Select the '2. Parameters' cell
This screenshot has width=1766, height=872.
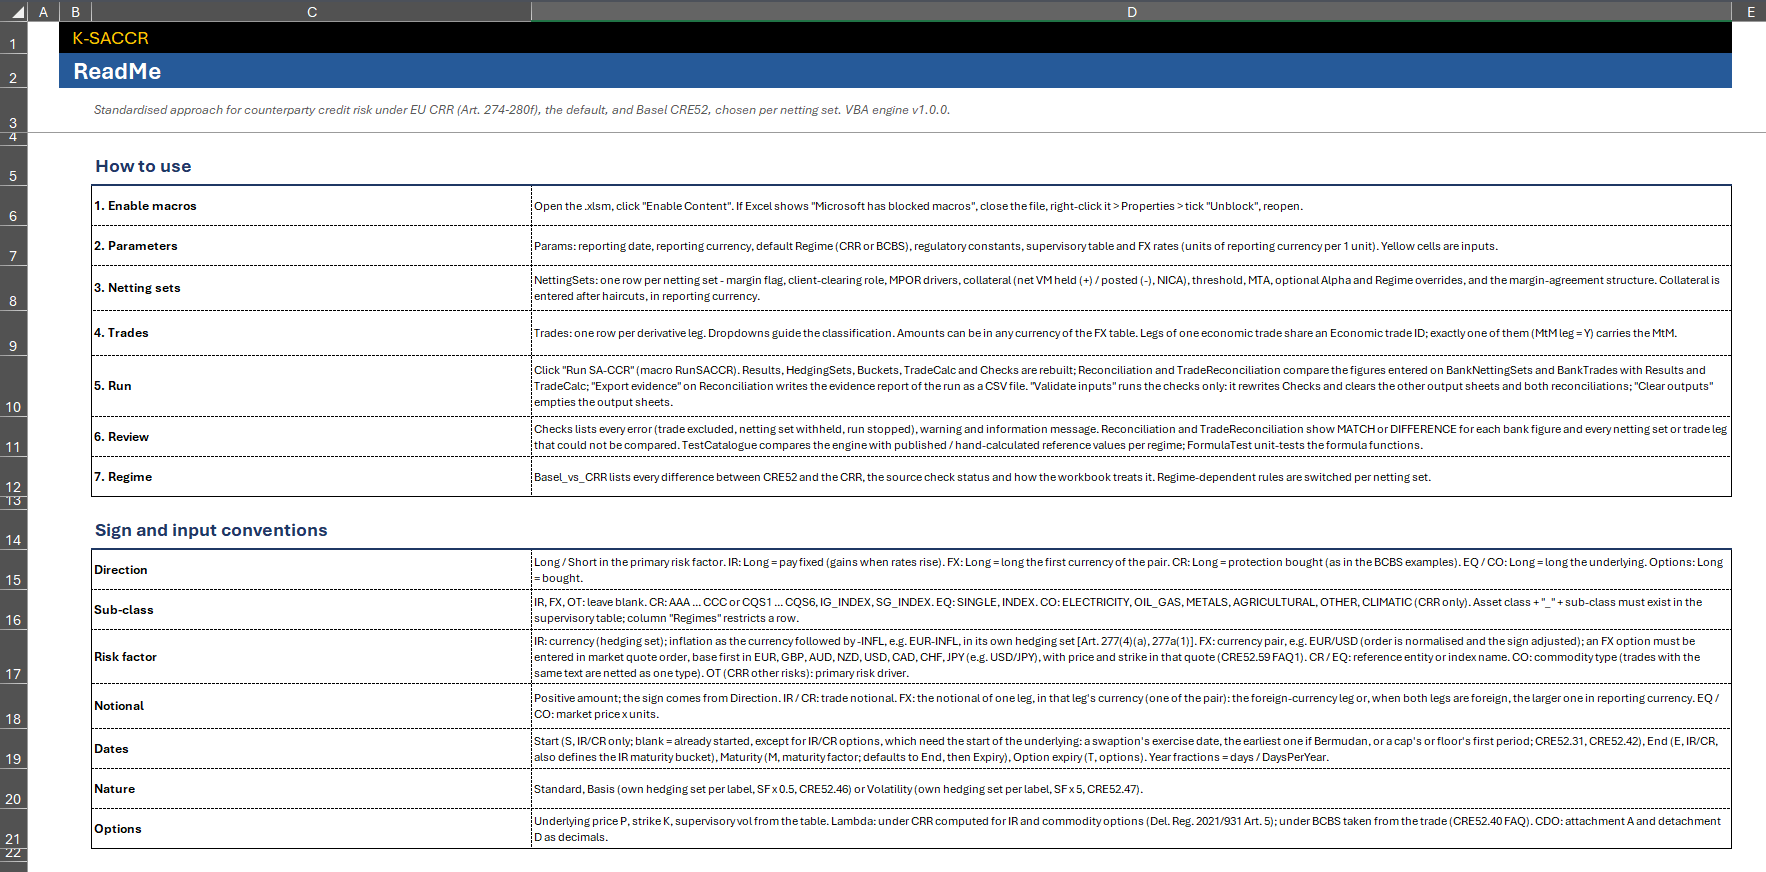coord(312,246)
